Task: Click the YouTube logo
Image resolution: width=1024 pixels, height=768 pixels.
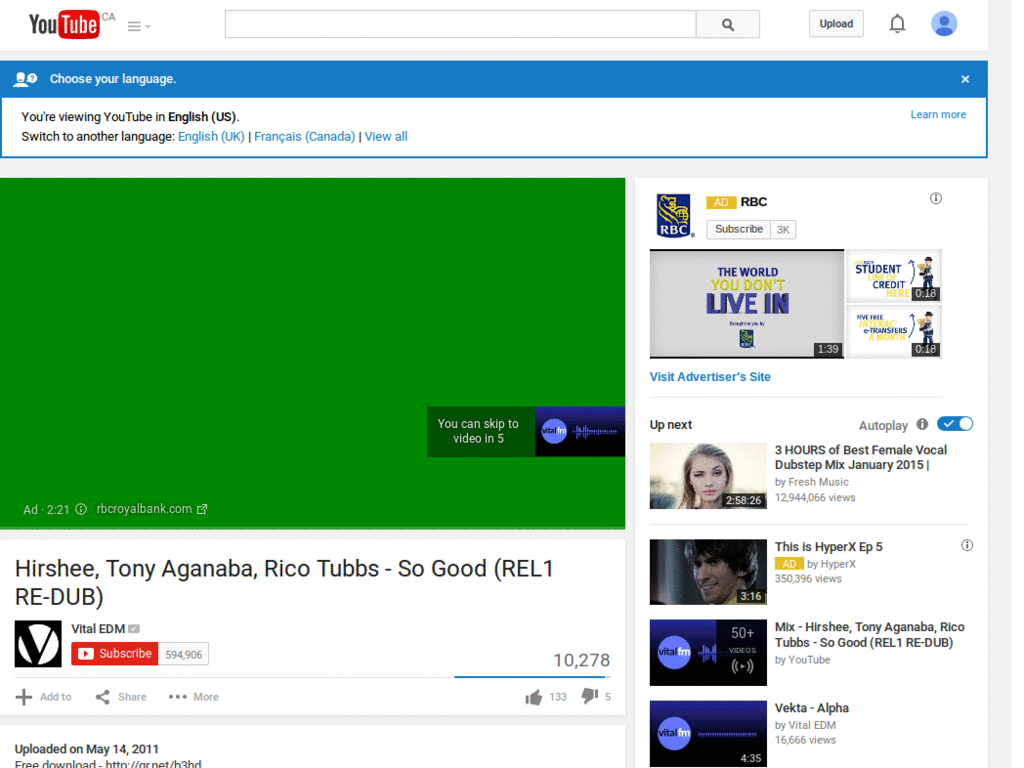Action: coord(64,25)
